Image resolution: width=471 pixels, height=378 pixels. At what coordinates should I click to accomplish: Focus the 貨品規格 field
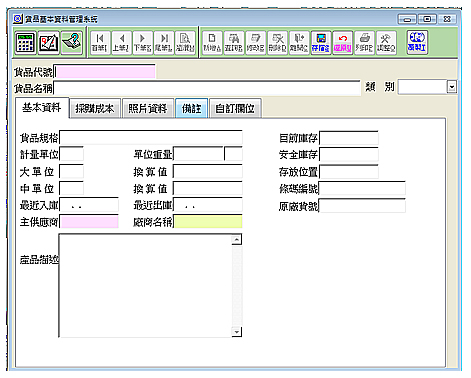[151, 138]
